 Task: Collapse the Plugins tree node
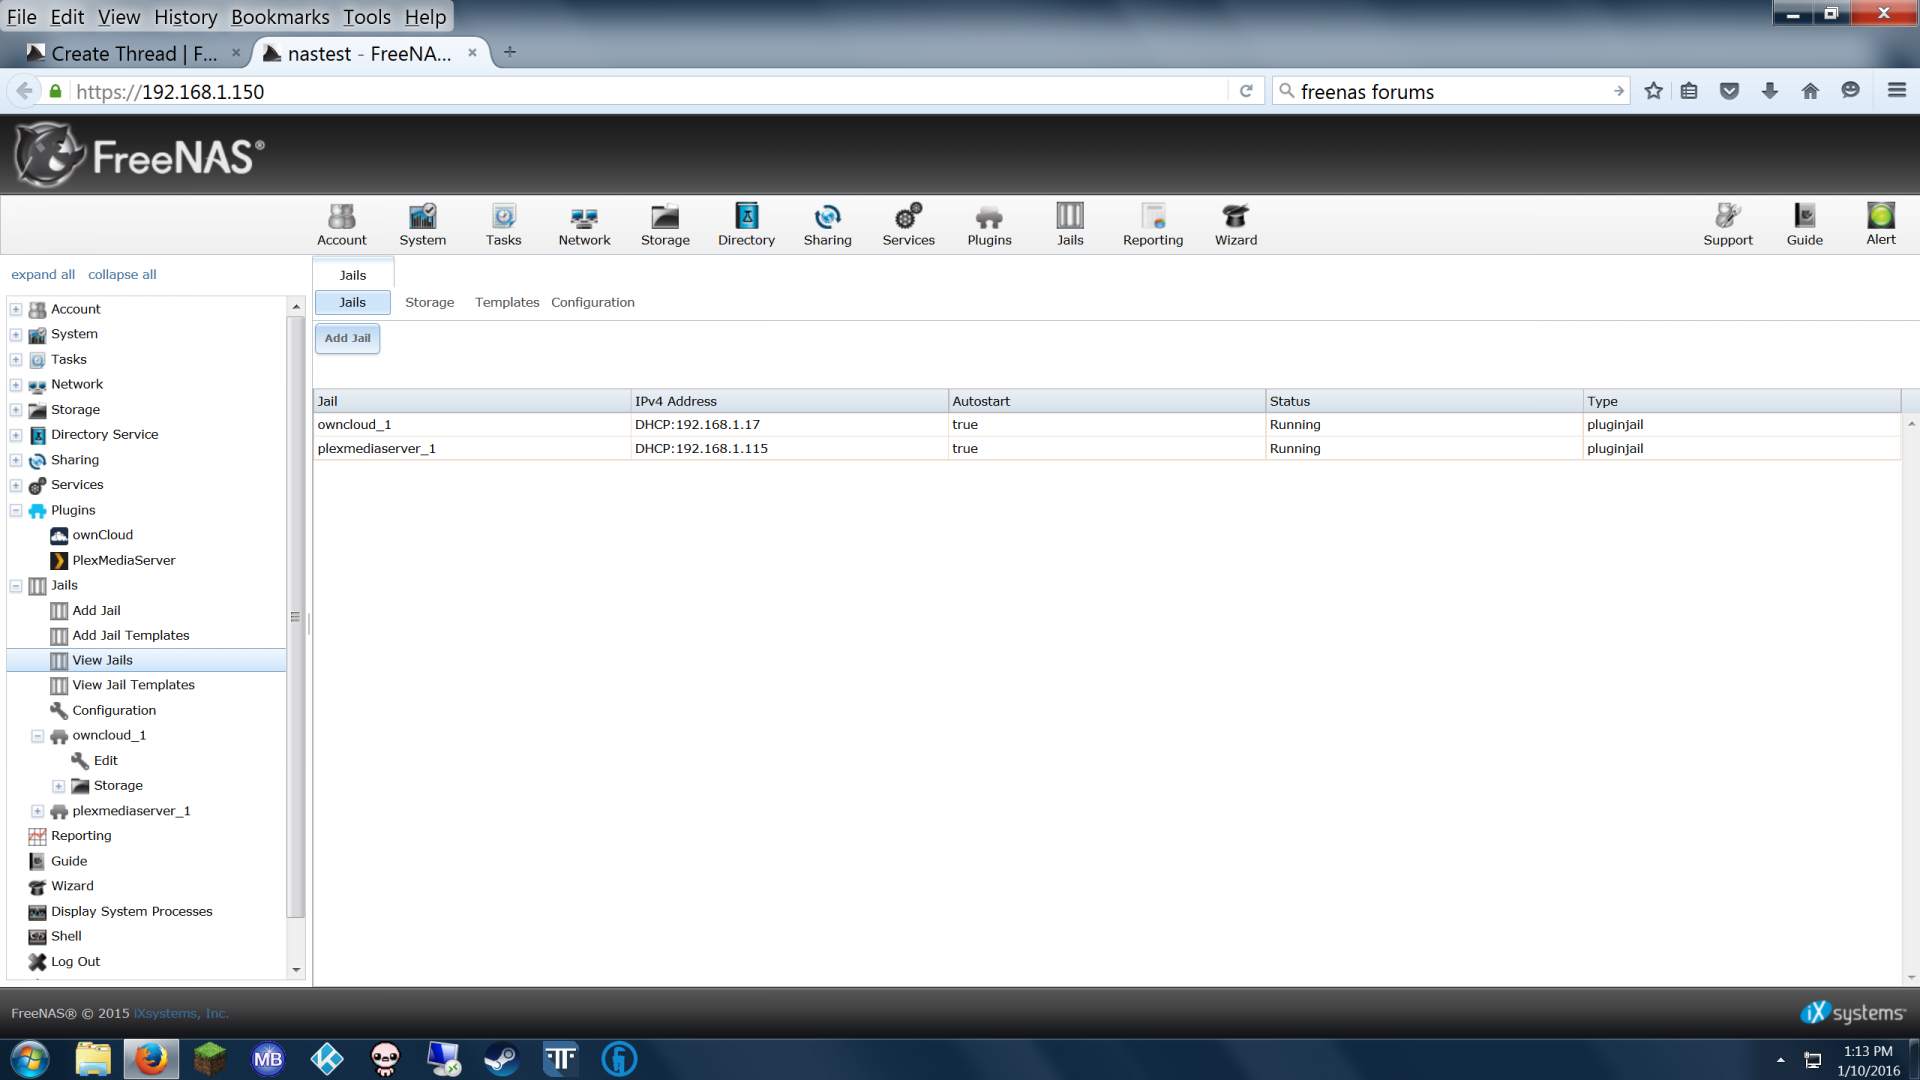[16, 510]
